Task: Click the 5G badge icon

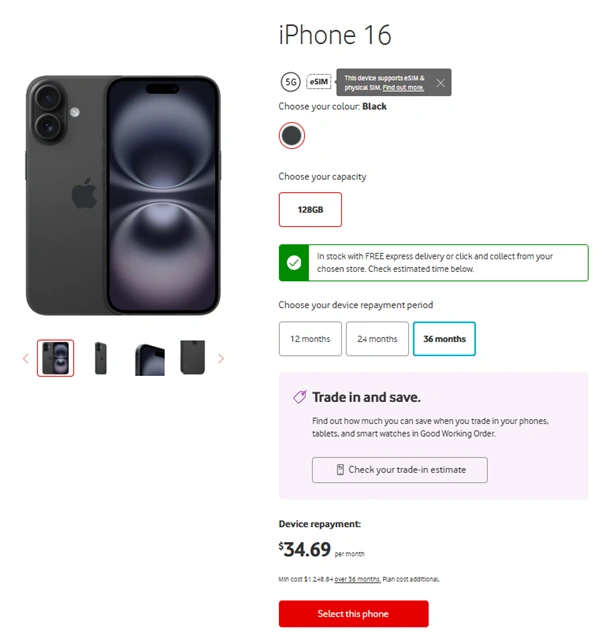Action: [291, 82]
